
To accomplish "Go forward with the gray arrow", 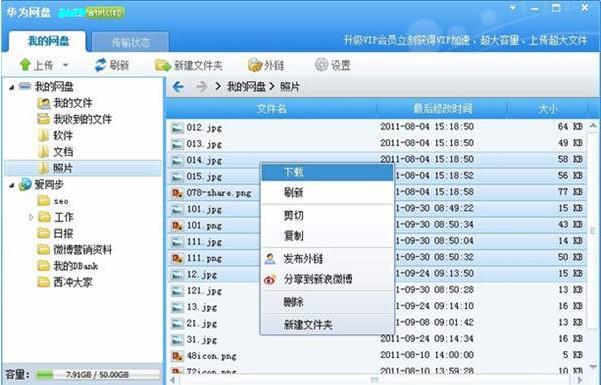I will tap(201, 87).
